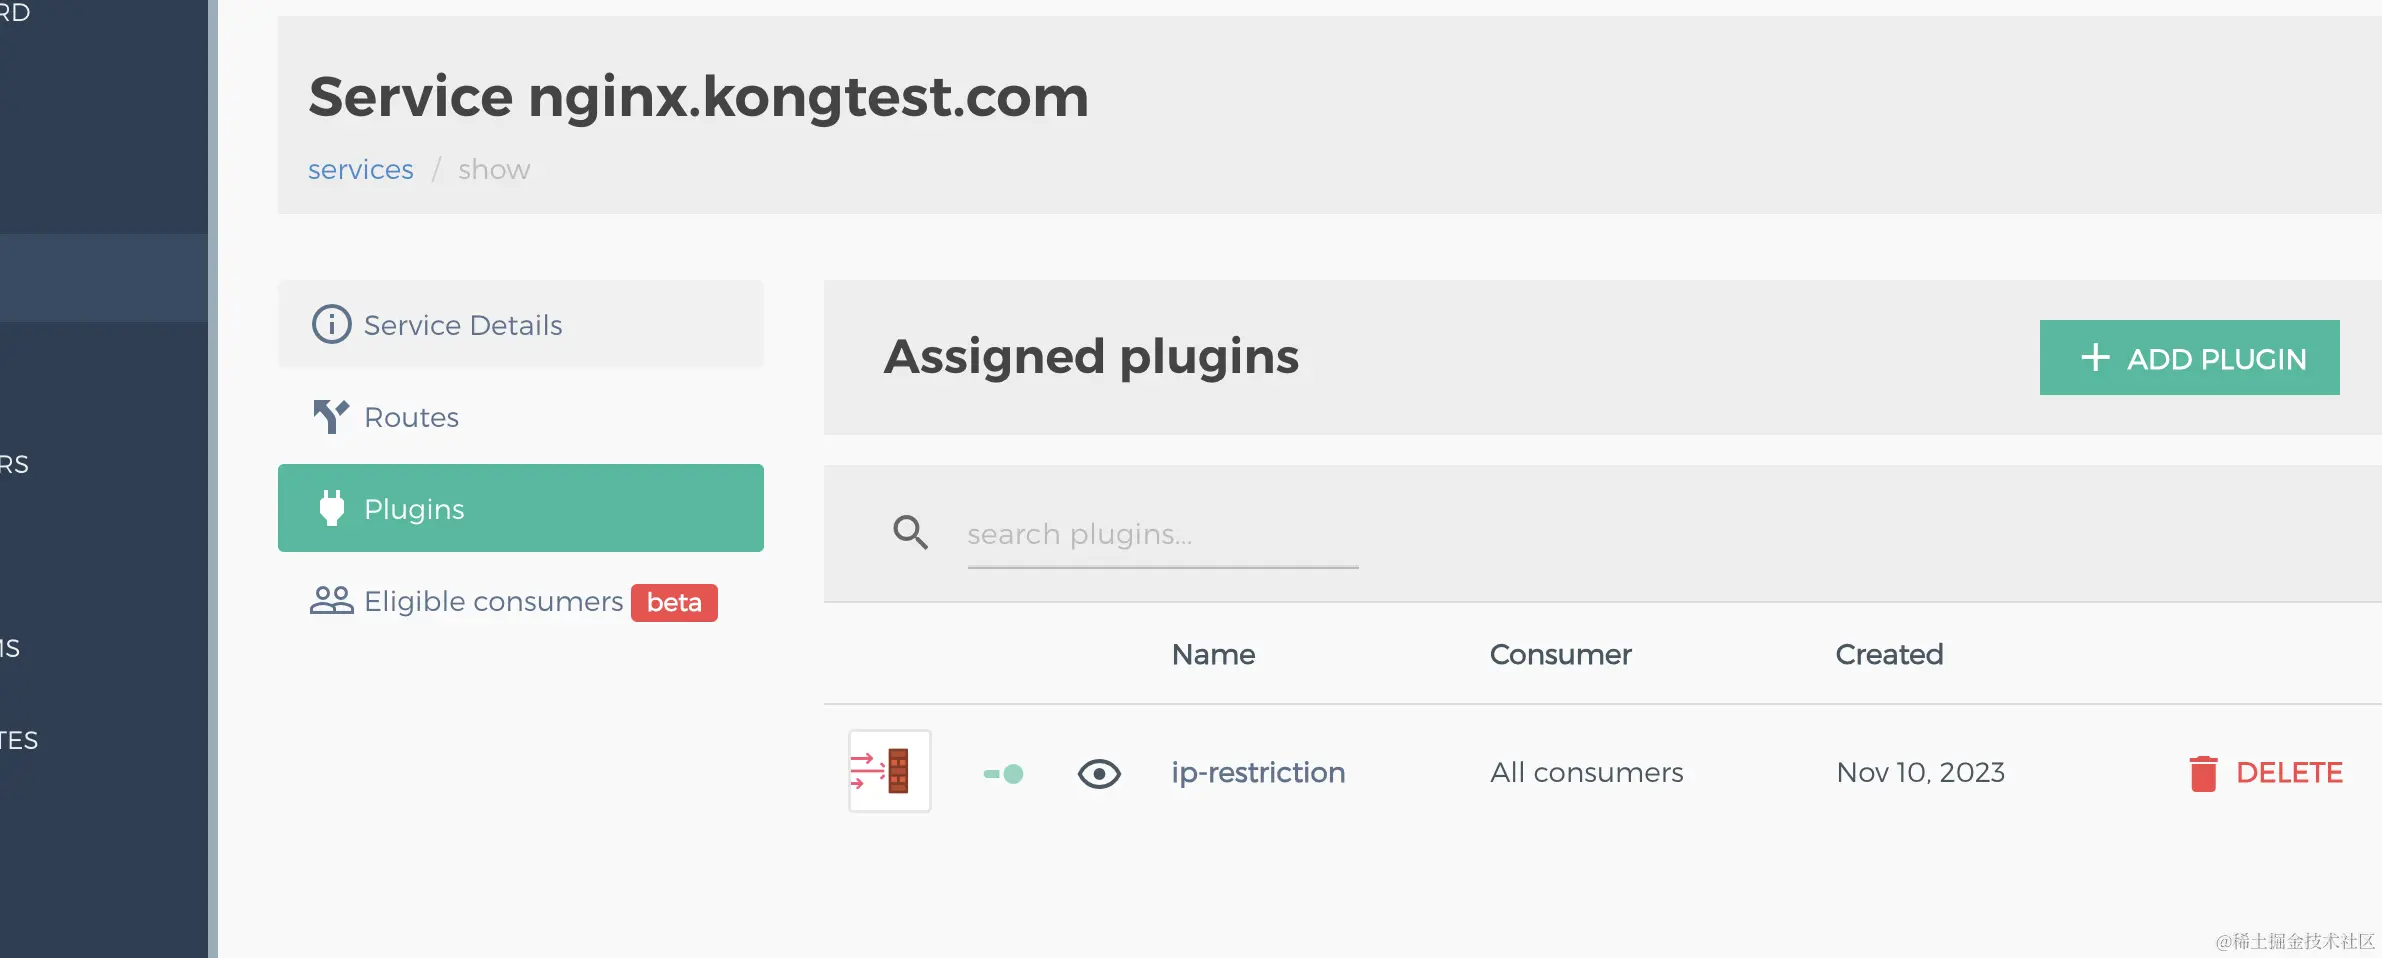Open the ip-restriction plugin link

tap(1258, 773)
